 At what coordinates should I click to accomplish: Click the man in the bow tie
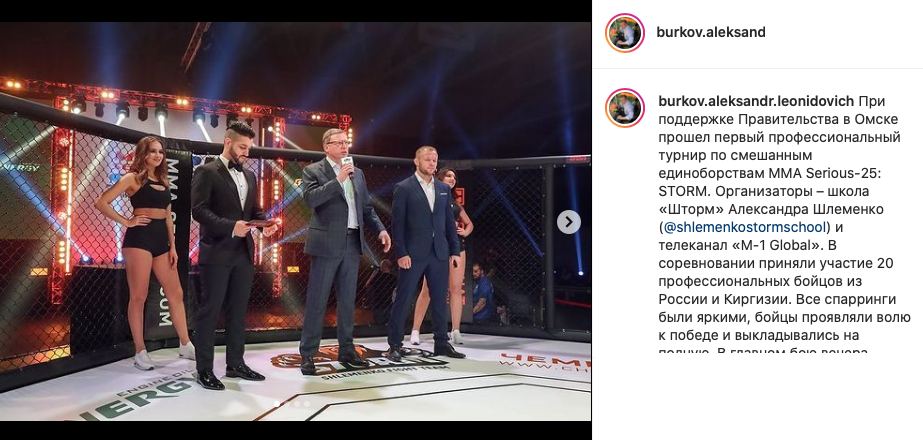click(230, 254)
